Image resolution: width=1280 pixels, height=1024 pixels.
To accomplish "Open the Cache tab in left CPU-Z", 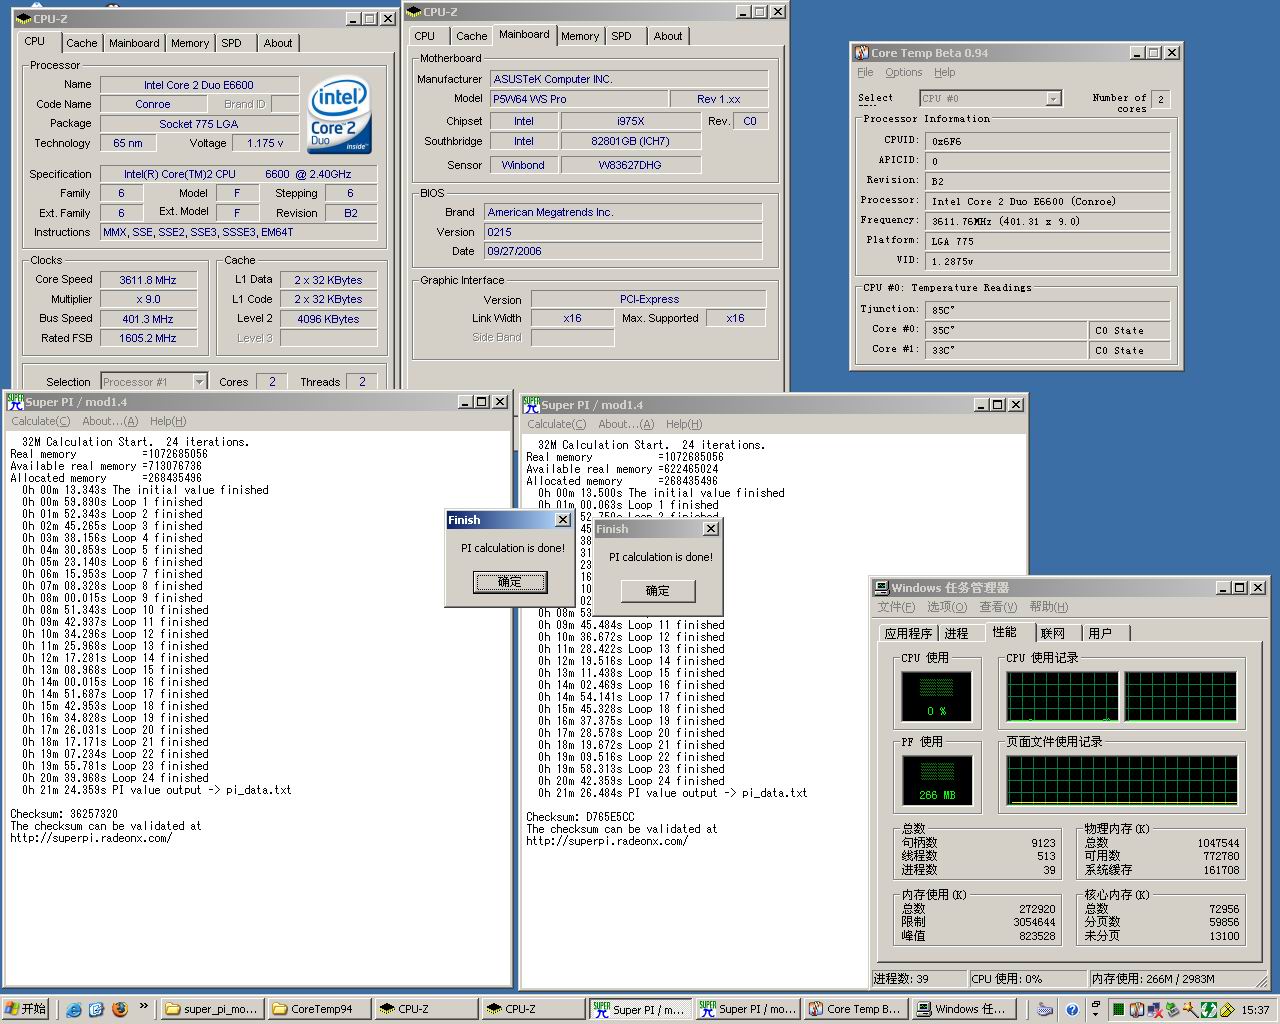I will click(x=82, y=43).
